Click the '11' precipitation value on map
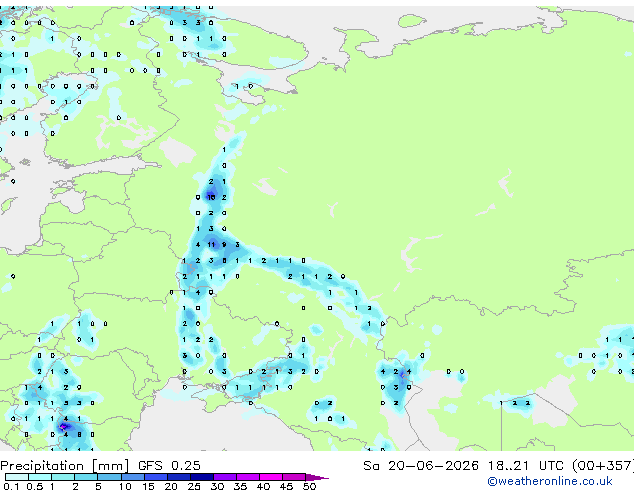Viewport: 634px width, 490px height. [x=211, y=245]
